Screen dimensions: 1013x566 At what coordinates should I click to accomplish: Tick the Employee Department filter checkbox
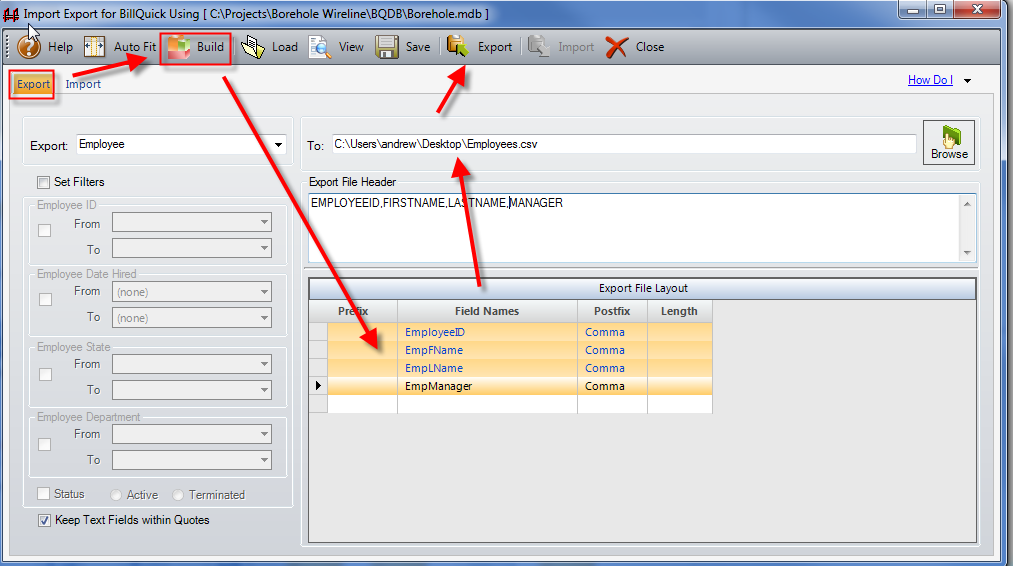click(x=45, y=445)
